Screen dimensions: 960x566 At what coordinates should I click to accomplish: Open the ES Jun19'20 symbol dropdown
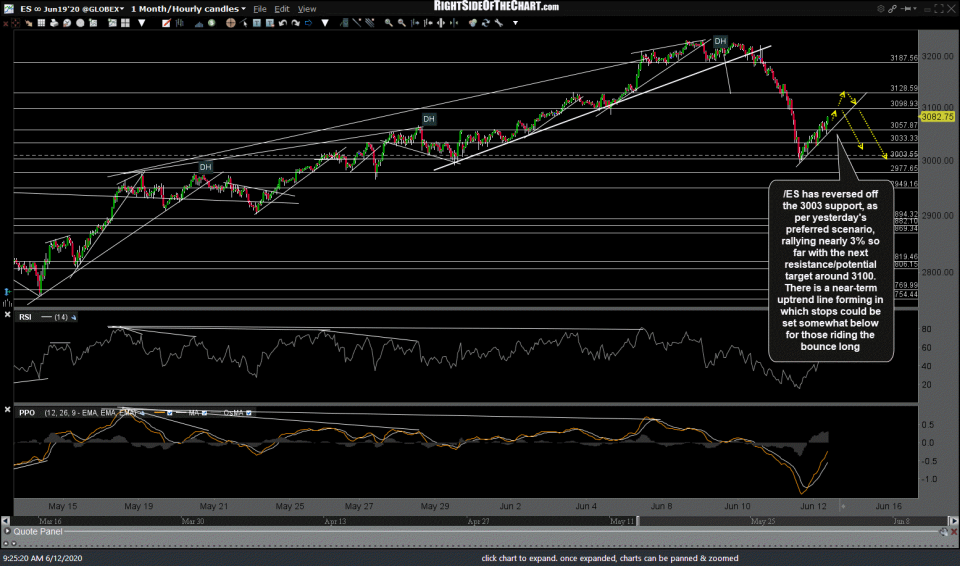click(x=124, y=9)
